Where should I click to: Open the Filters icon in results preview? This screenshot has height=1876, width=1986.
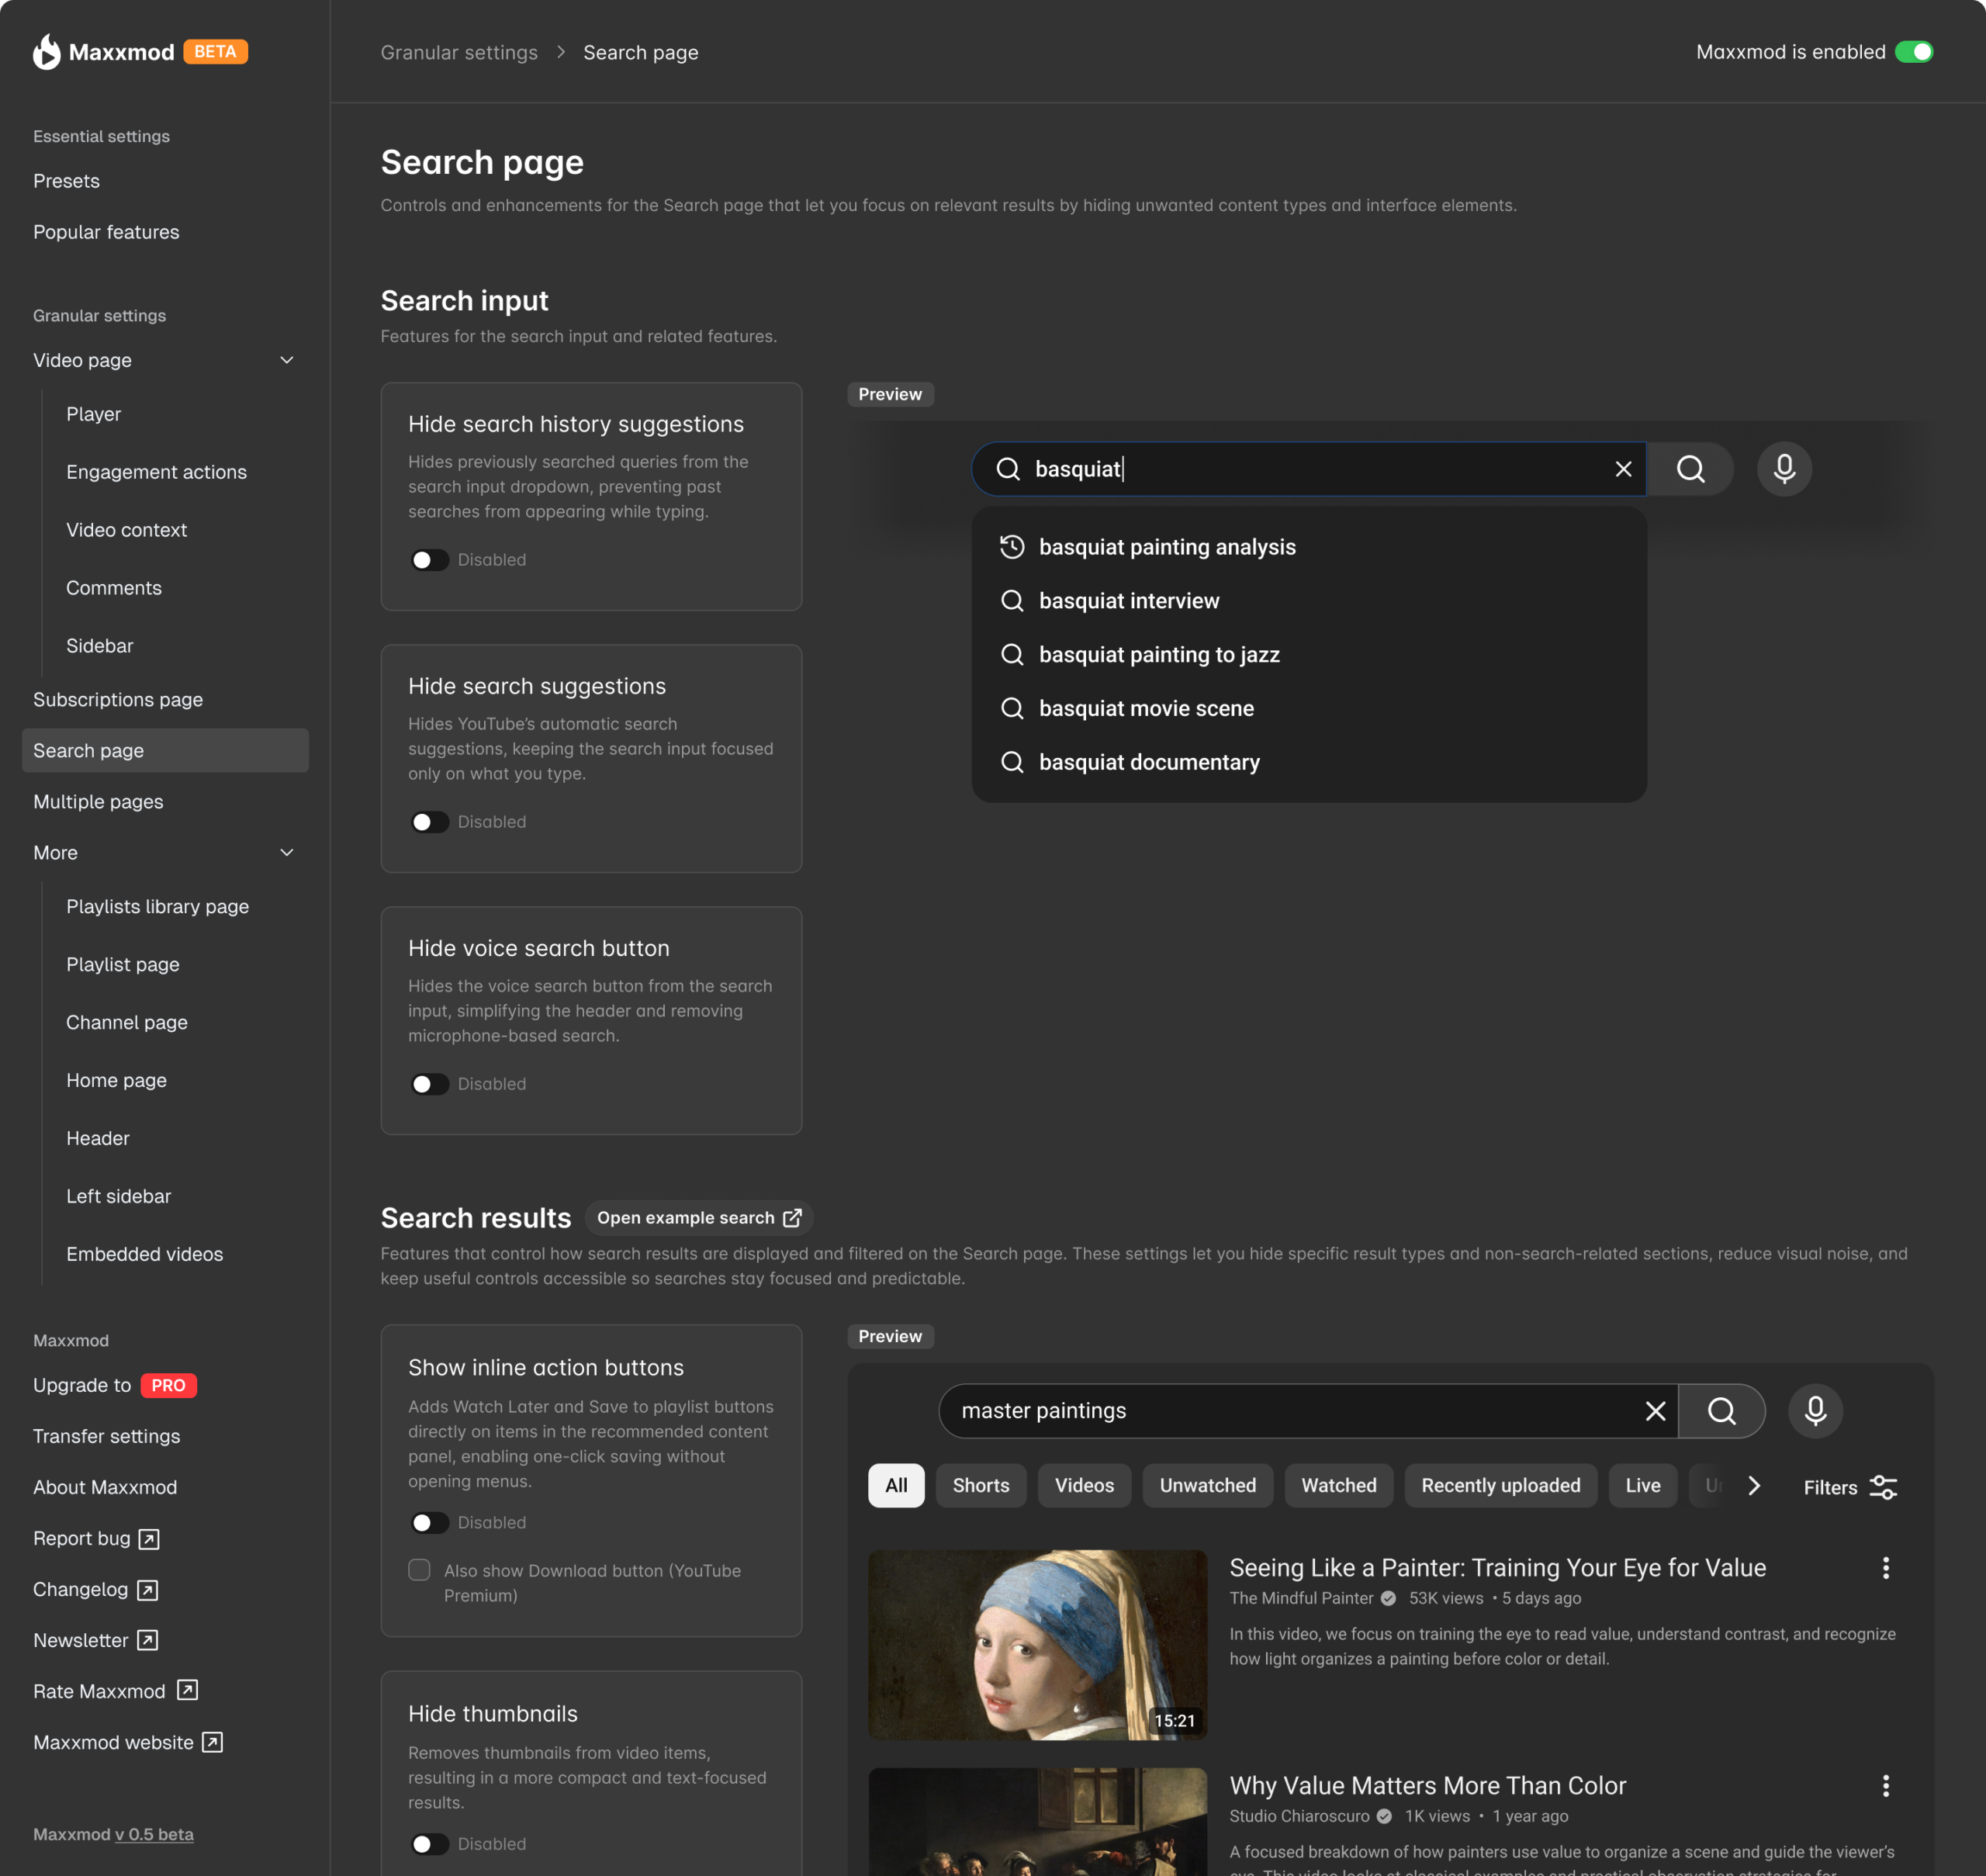1884,1487
